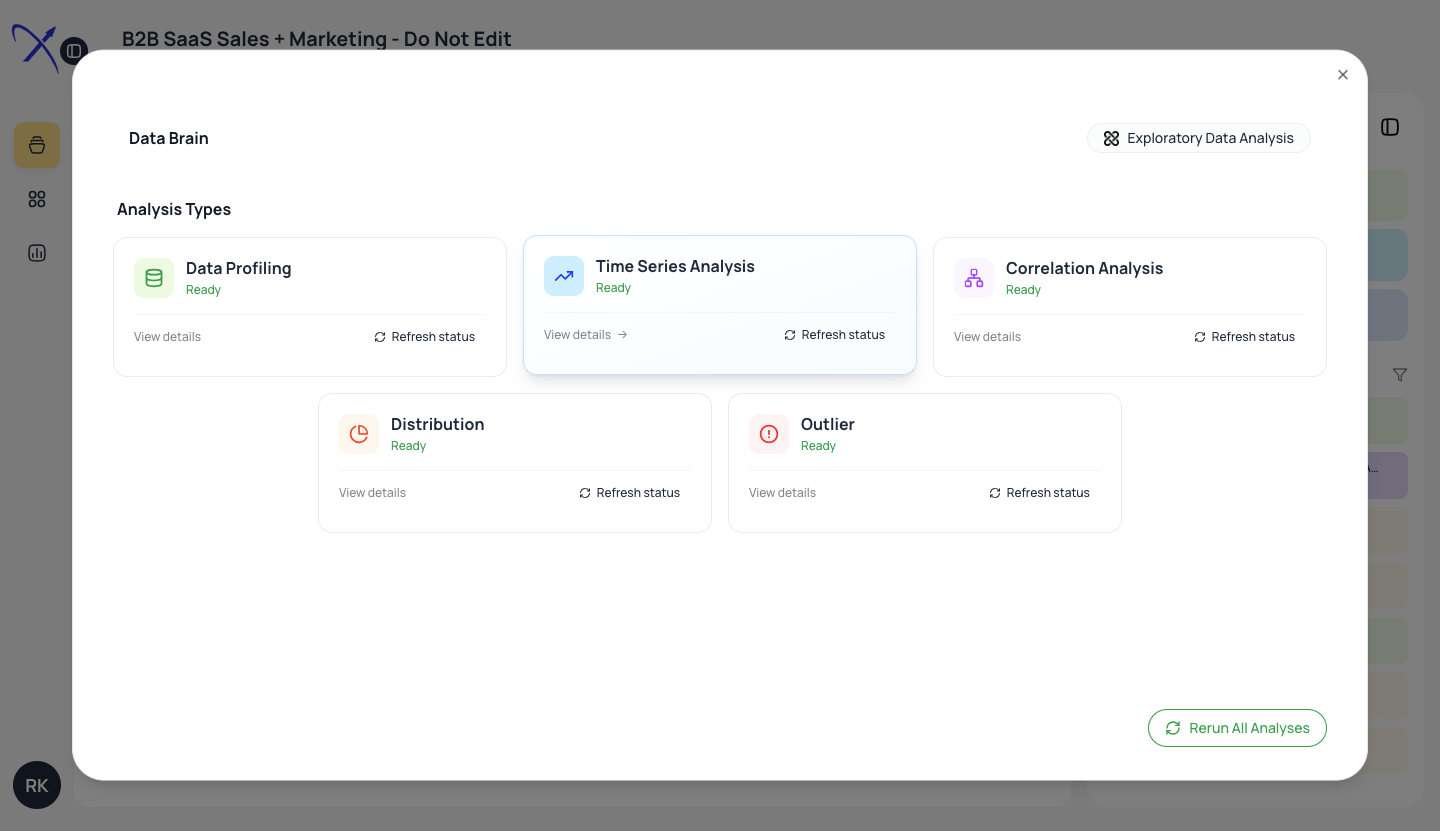
Task: View details of Outlier
Action: point(782,493)
